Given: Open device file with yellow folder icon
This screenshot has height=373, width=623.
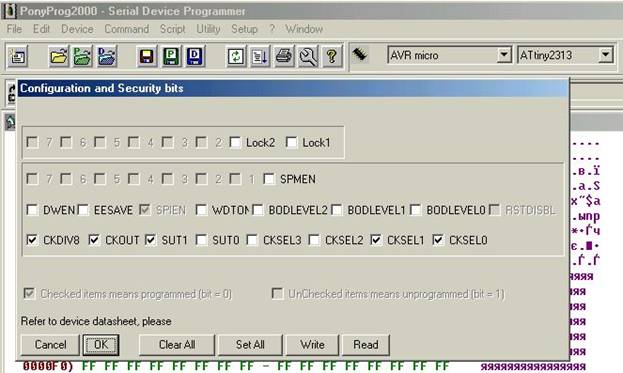Looking at the screenshot, I should point(58,56).
